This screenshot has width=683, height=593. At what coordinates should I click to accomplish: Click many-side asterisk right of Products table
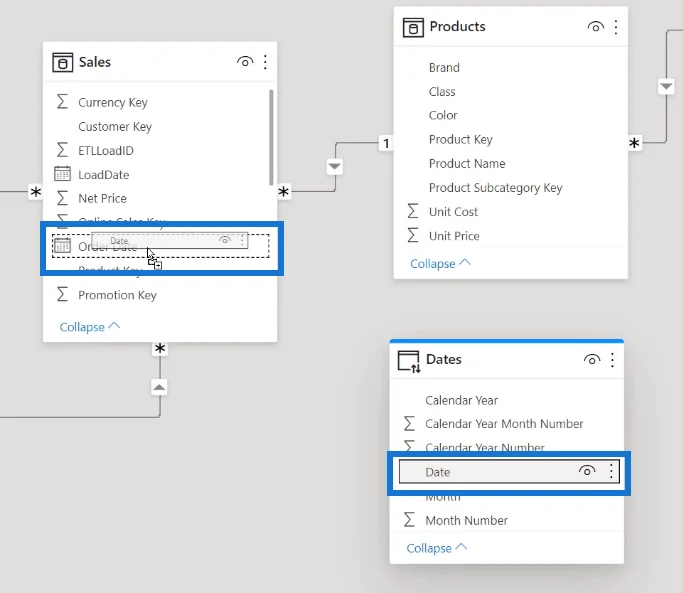coord(634,143)
